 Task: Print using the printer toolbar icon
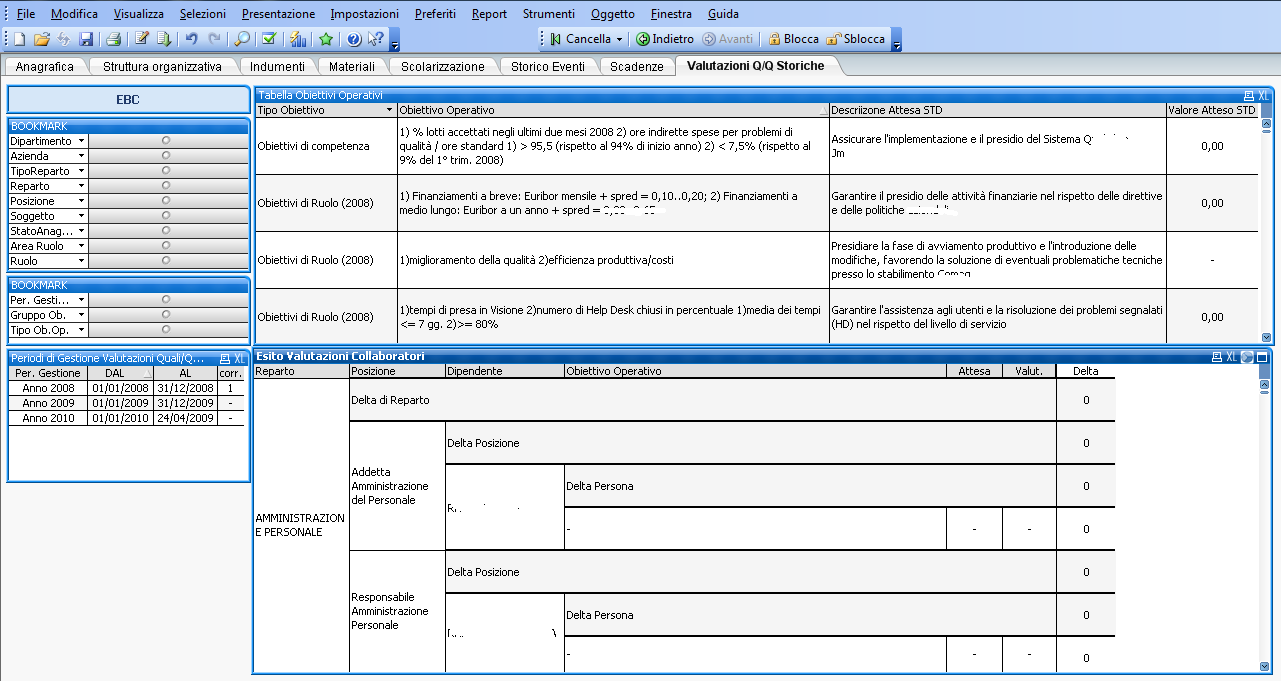pyautogui.click(x=113, y=39)
